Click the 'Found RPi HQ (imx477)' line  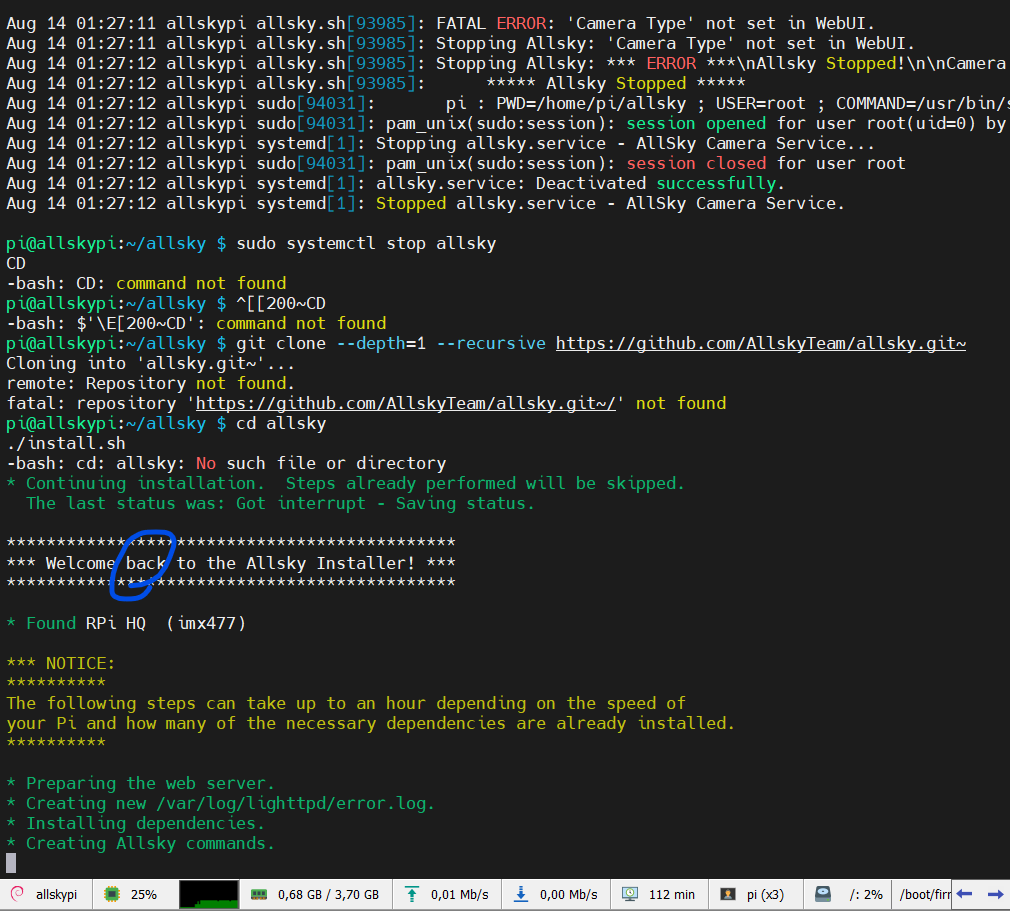126,623
